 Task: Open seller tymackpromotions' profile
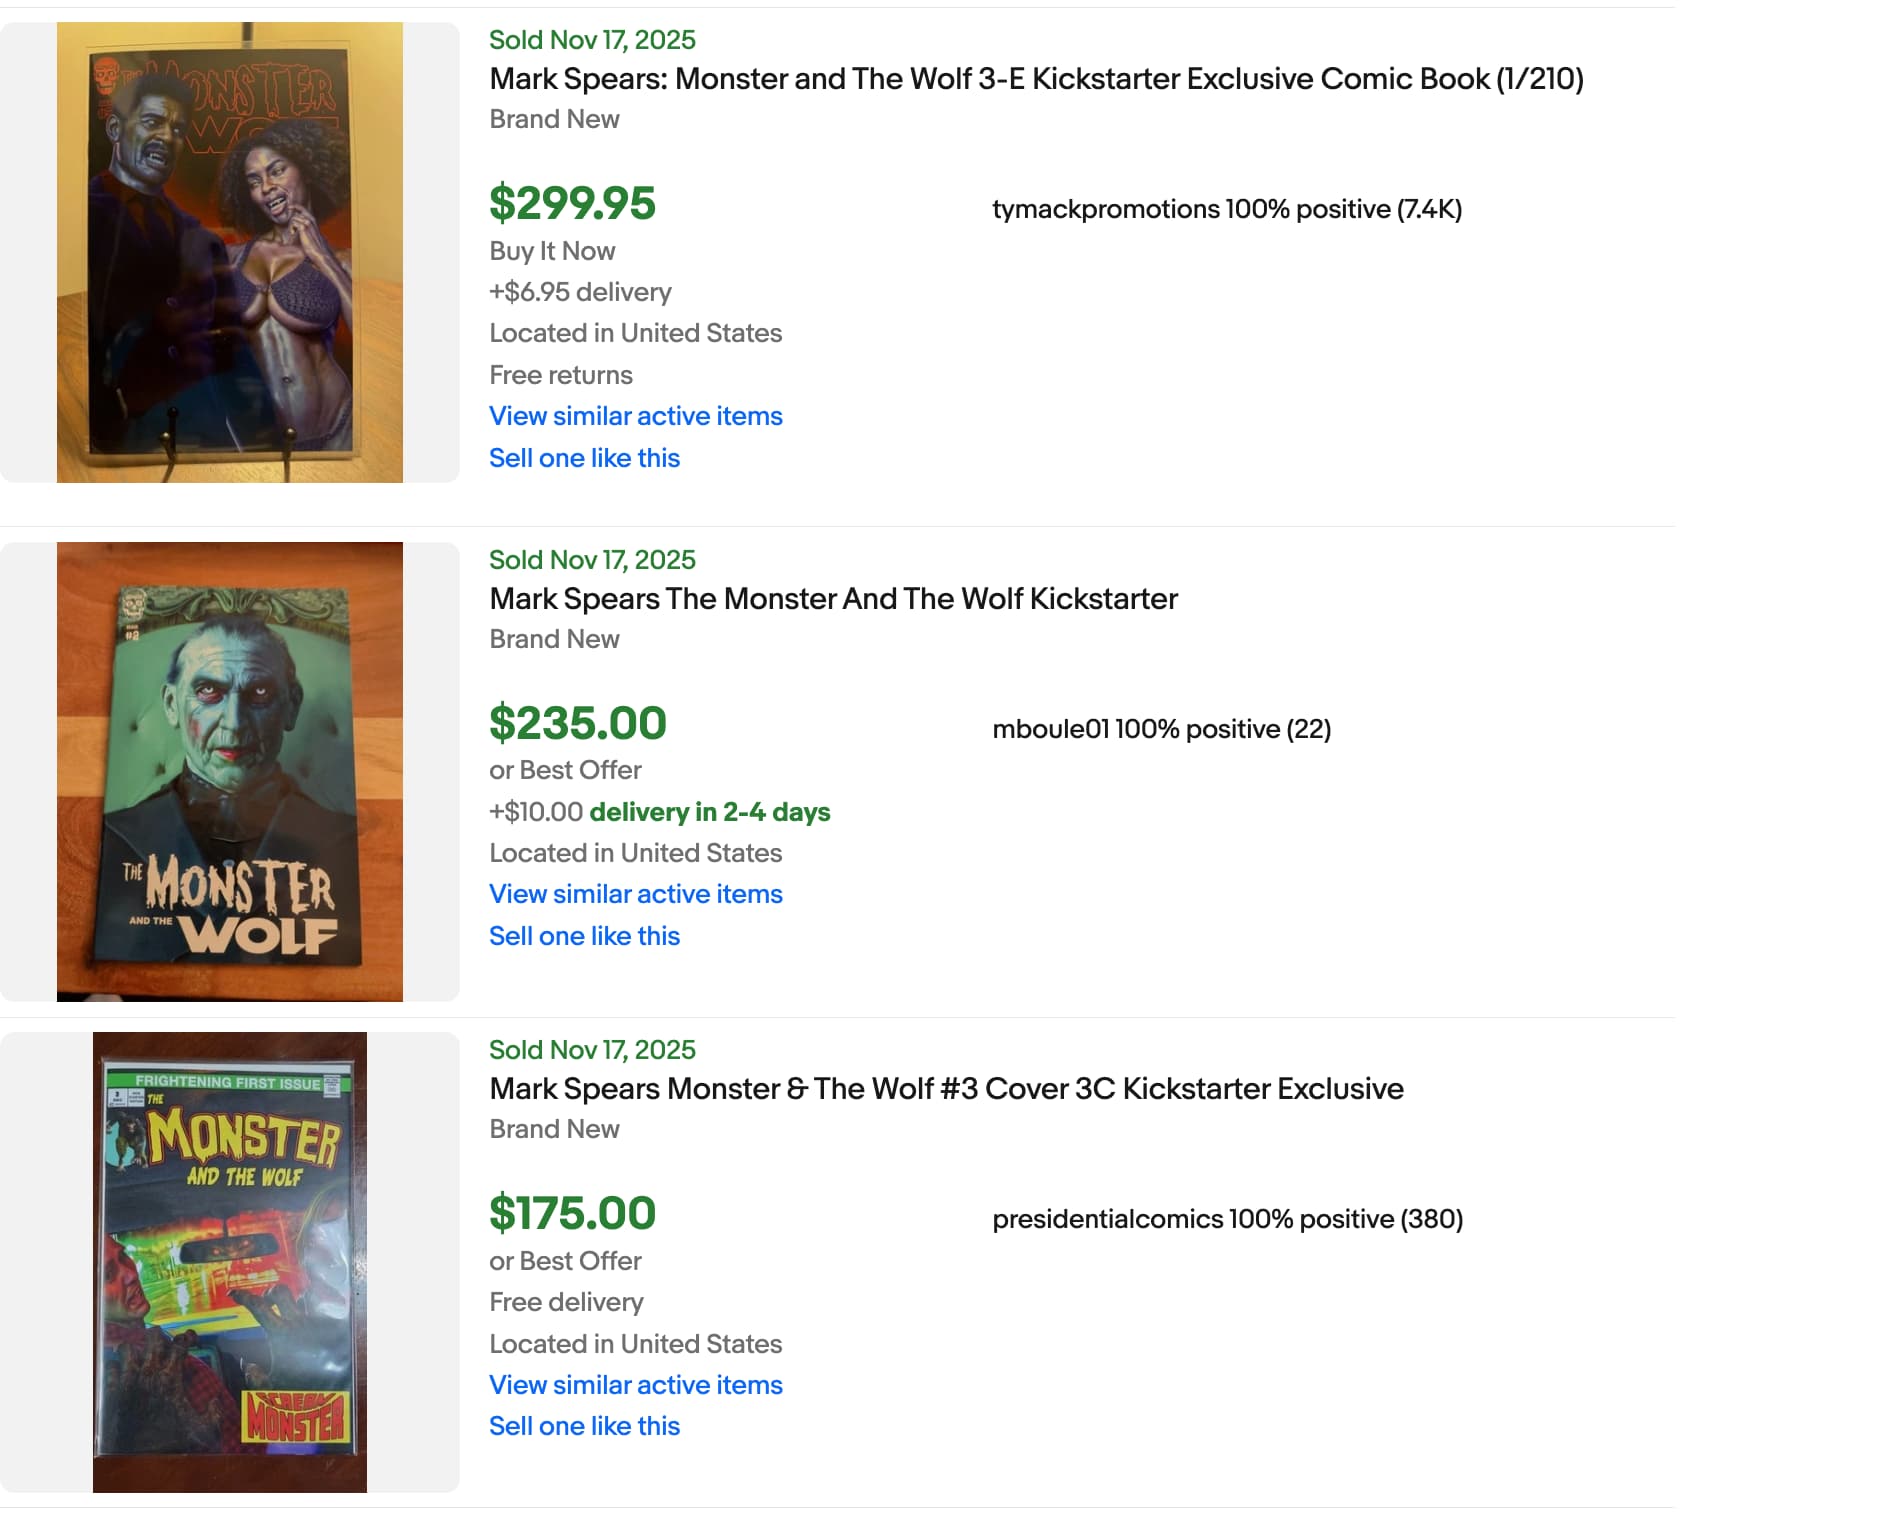pos(1106,209)
